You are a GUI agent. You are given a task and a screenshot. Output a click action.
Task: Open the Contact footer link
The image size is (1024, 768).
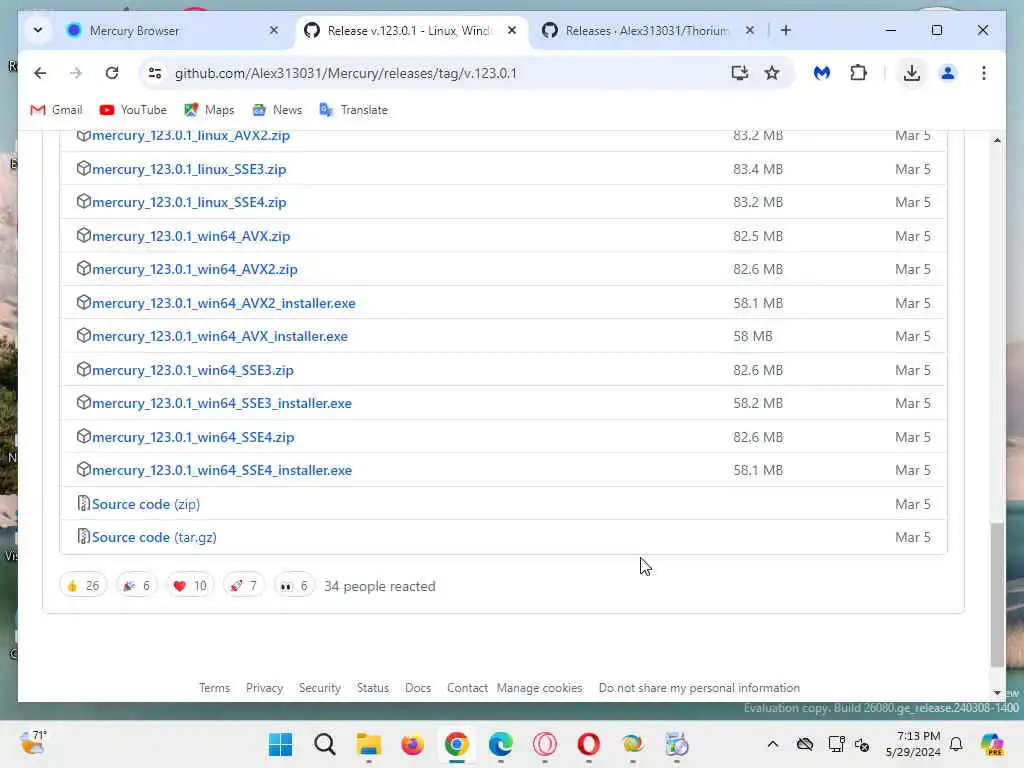[467, 688]
